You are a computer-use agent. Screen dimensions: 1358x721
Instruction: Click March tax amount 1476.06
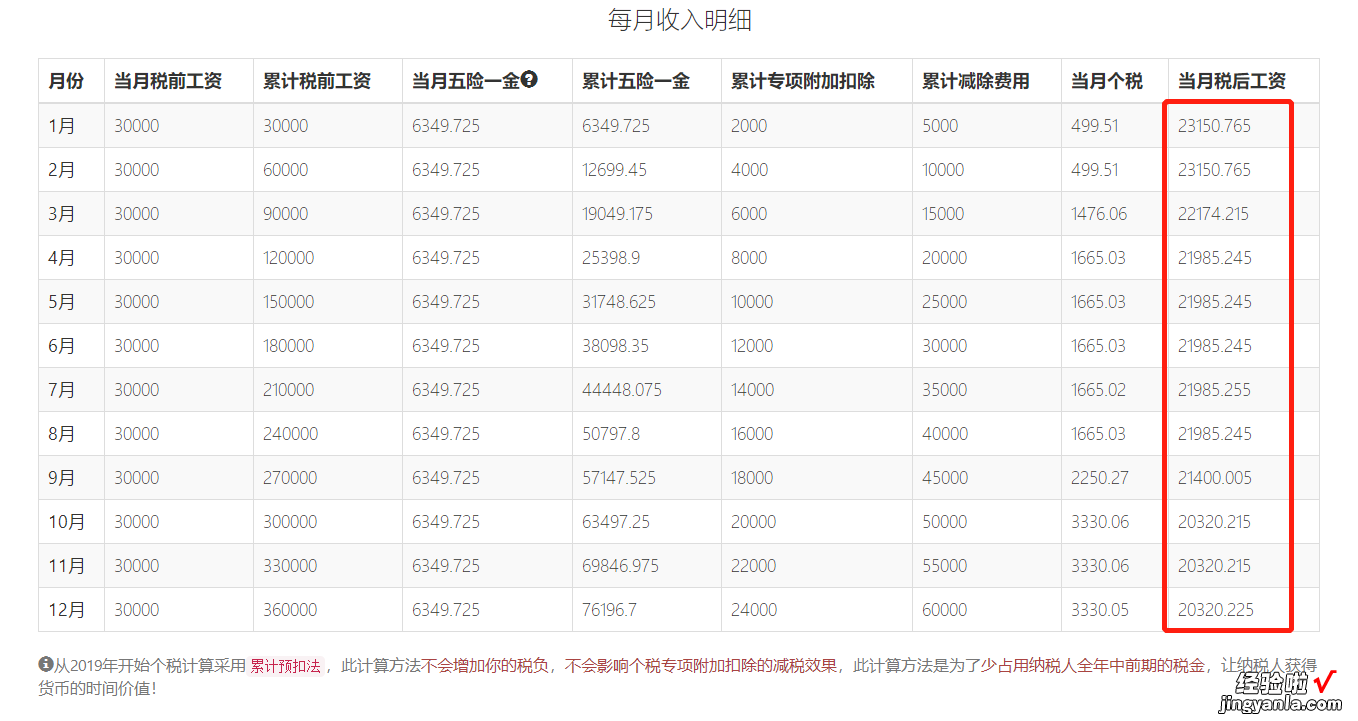1098,214
